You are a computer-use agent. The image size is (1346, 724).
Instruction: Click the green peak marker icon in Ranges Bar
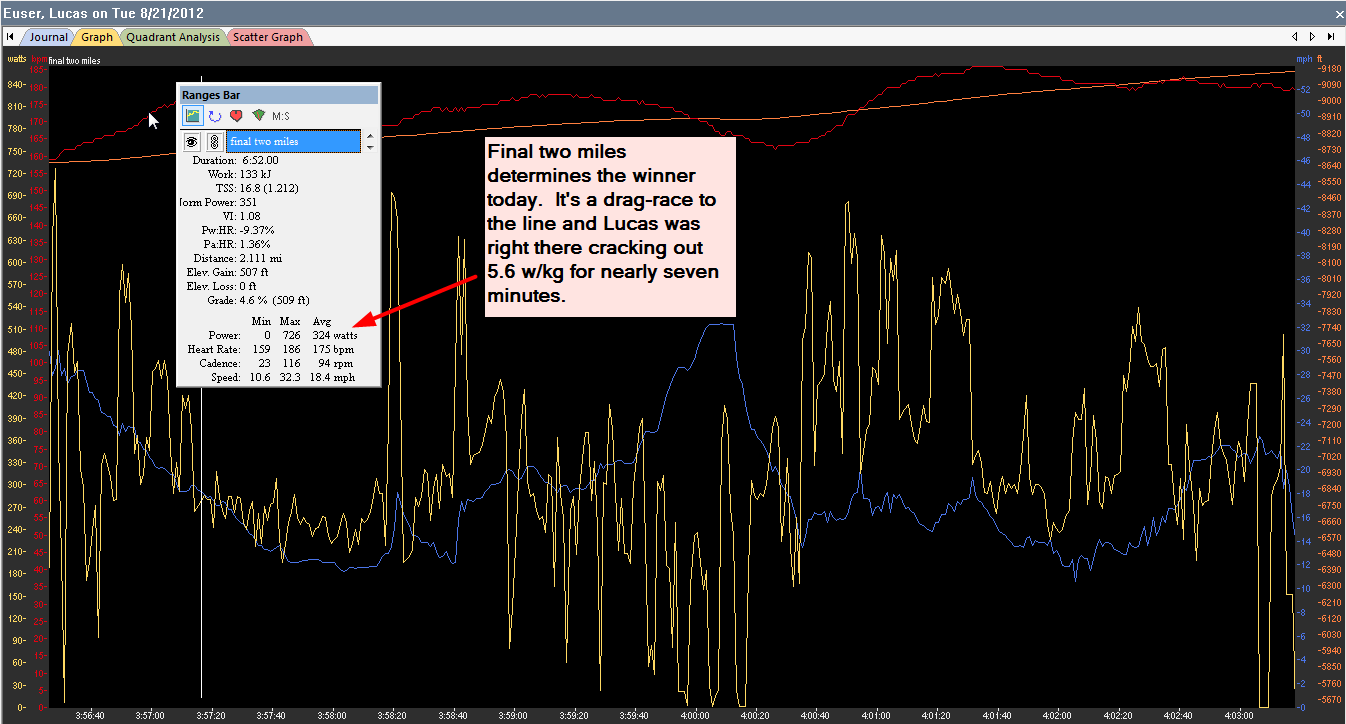coord(258,115)
